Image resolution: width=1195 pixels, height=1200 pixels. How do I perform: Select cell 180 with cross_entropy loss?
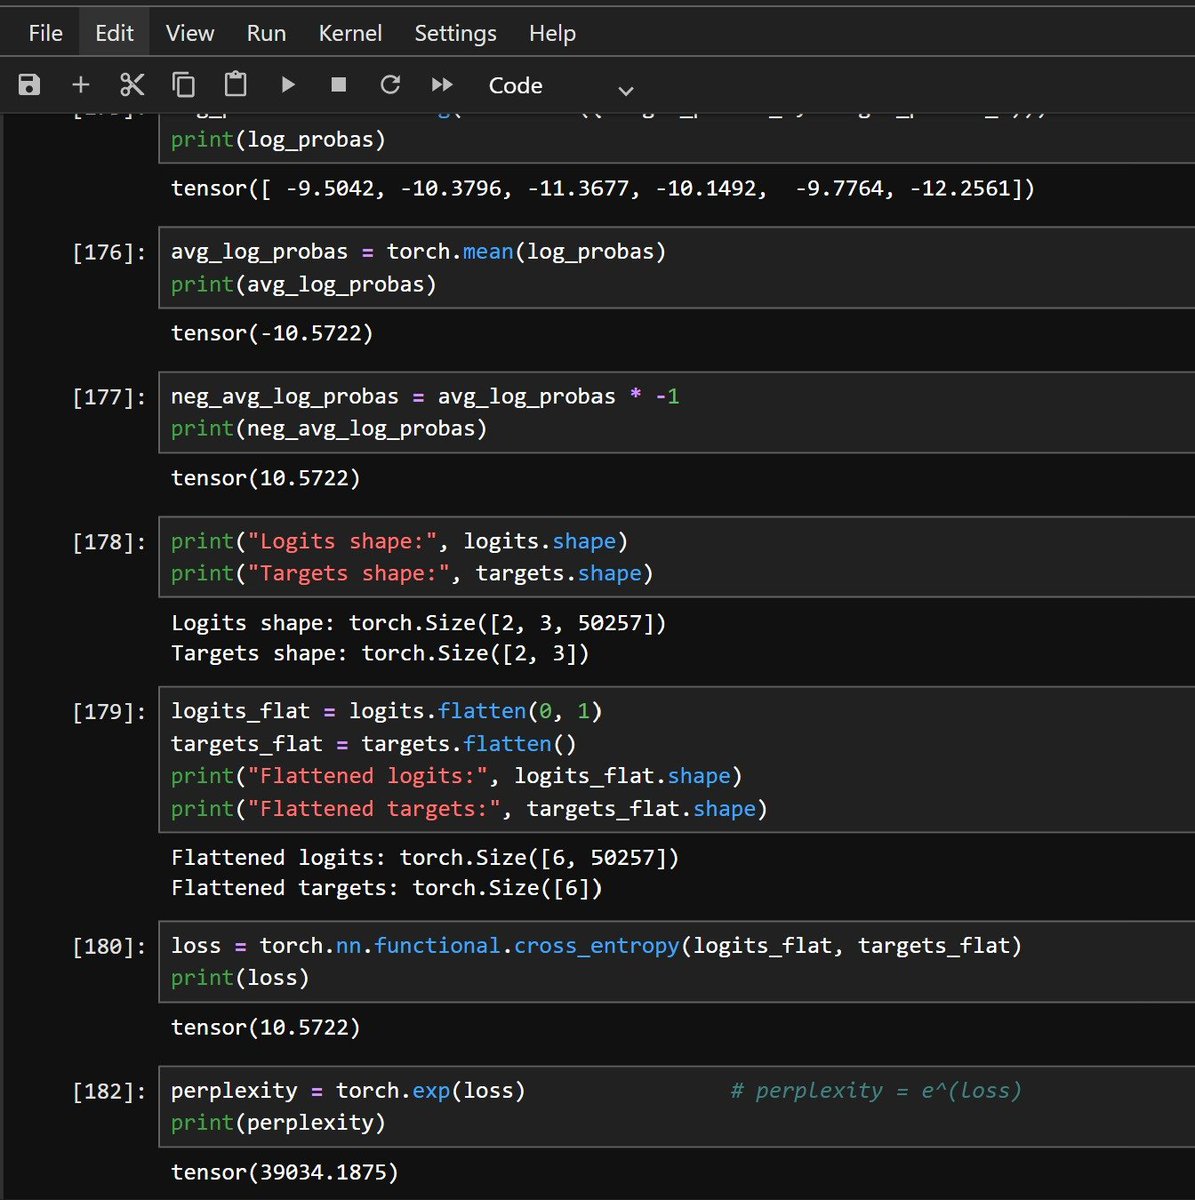(677, 961)
